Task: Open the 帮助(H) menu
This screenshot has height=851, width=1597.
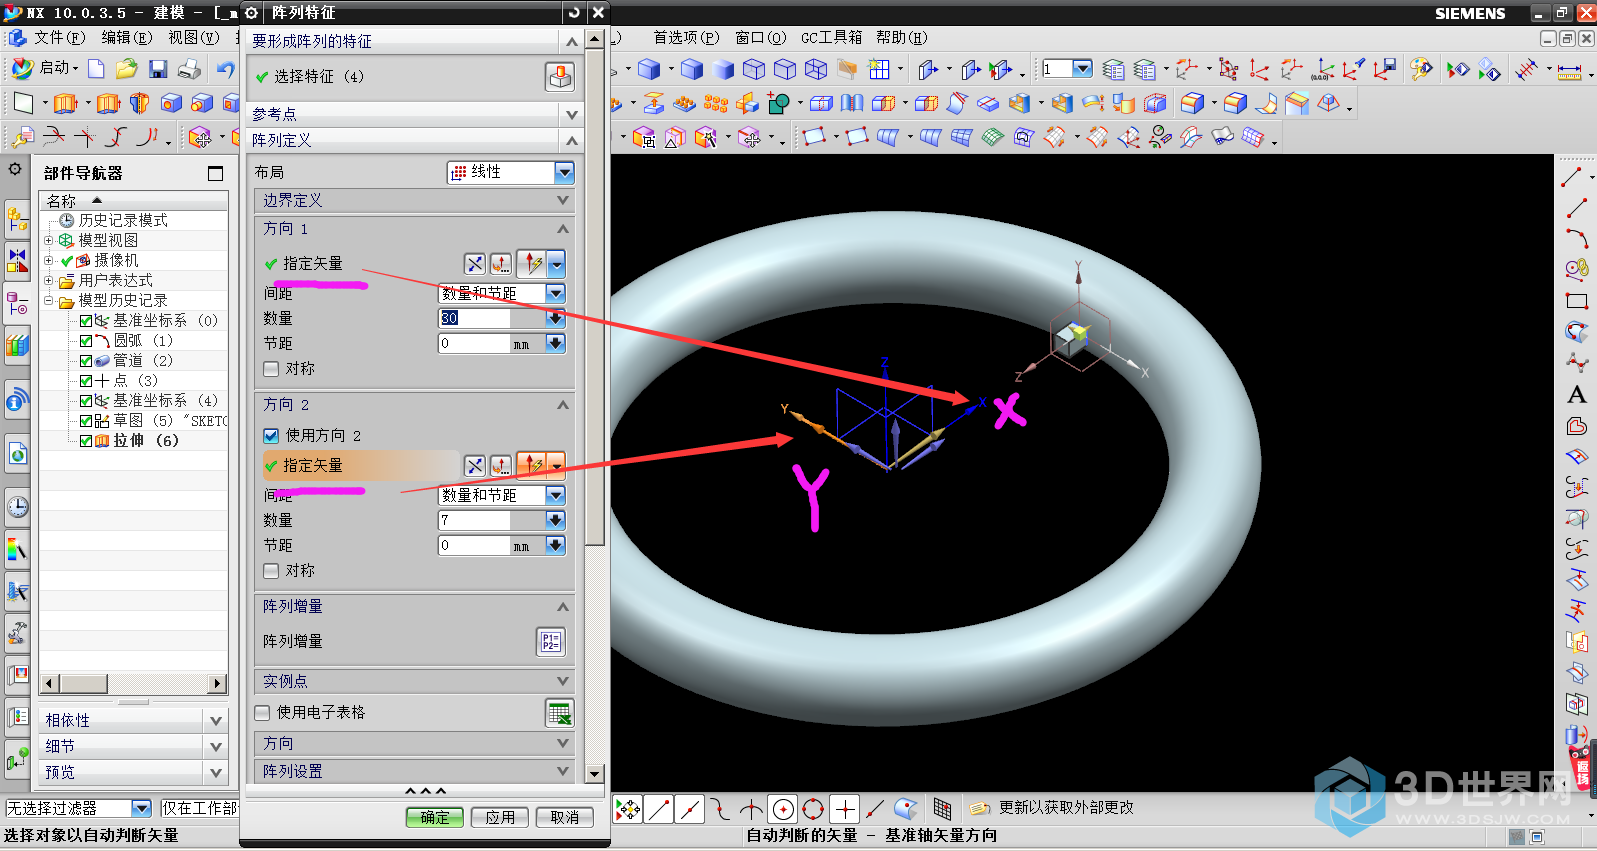Action: coord(901,38)
